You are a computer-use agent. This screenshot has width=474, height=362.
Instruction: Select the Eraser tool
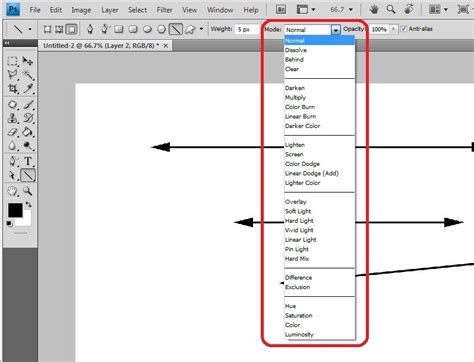pos(12,132)
